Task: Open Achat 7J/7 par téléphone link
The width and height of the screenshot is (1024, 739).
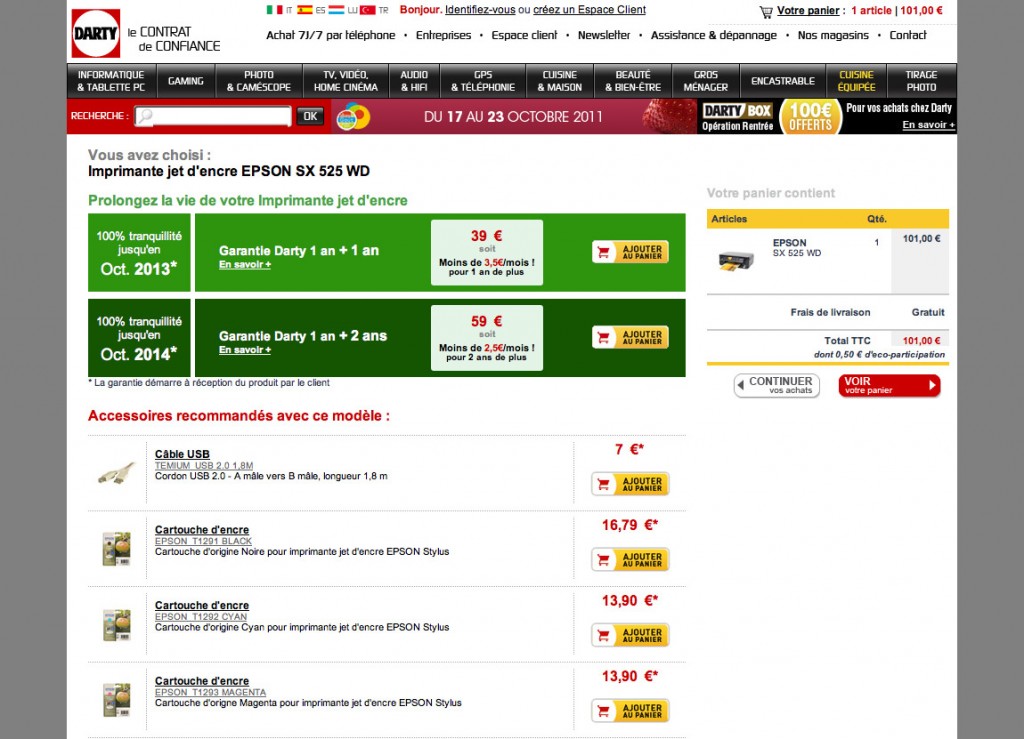Action: click(x=330, y=35)
